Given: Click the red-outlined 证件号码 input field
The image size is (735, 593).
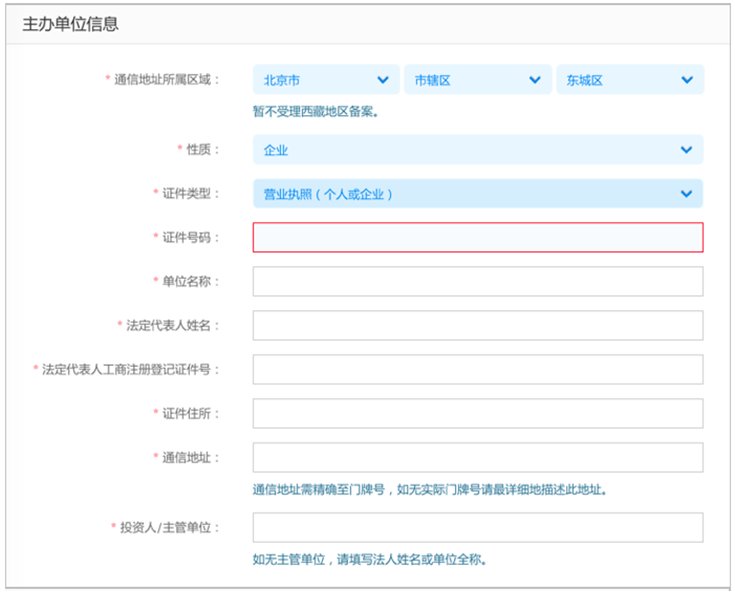Looking at the screenshot, I should point(477,237).
